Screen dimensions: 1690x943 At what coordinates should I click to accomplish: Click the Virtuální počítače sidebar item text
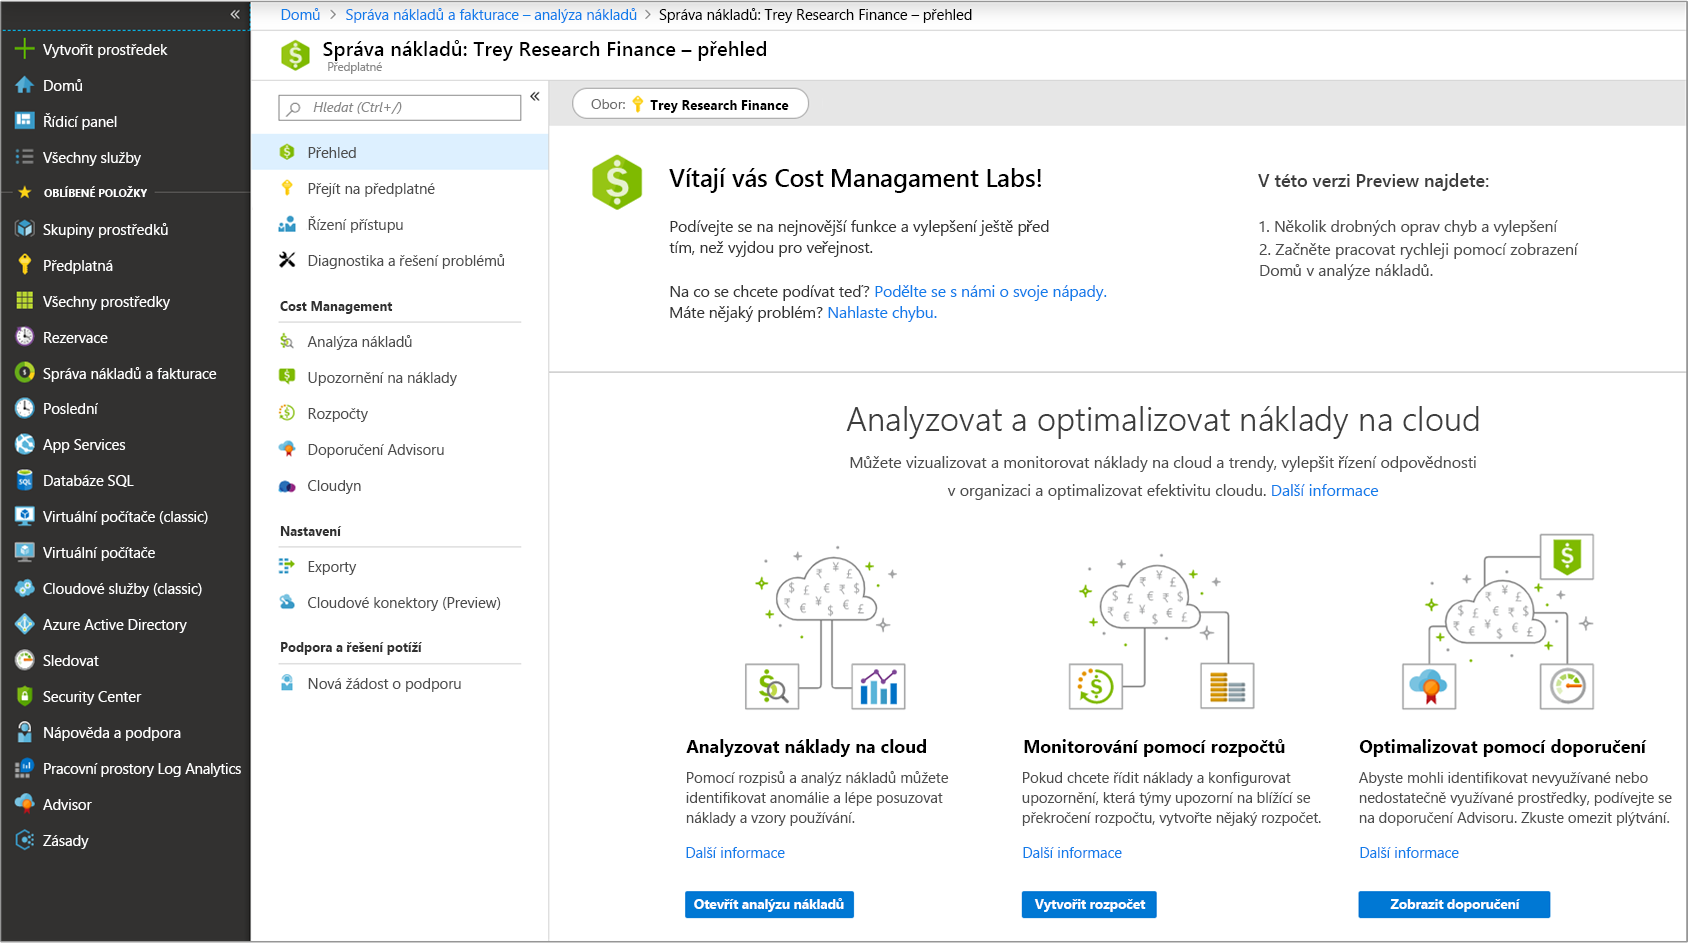[99, 552]
